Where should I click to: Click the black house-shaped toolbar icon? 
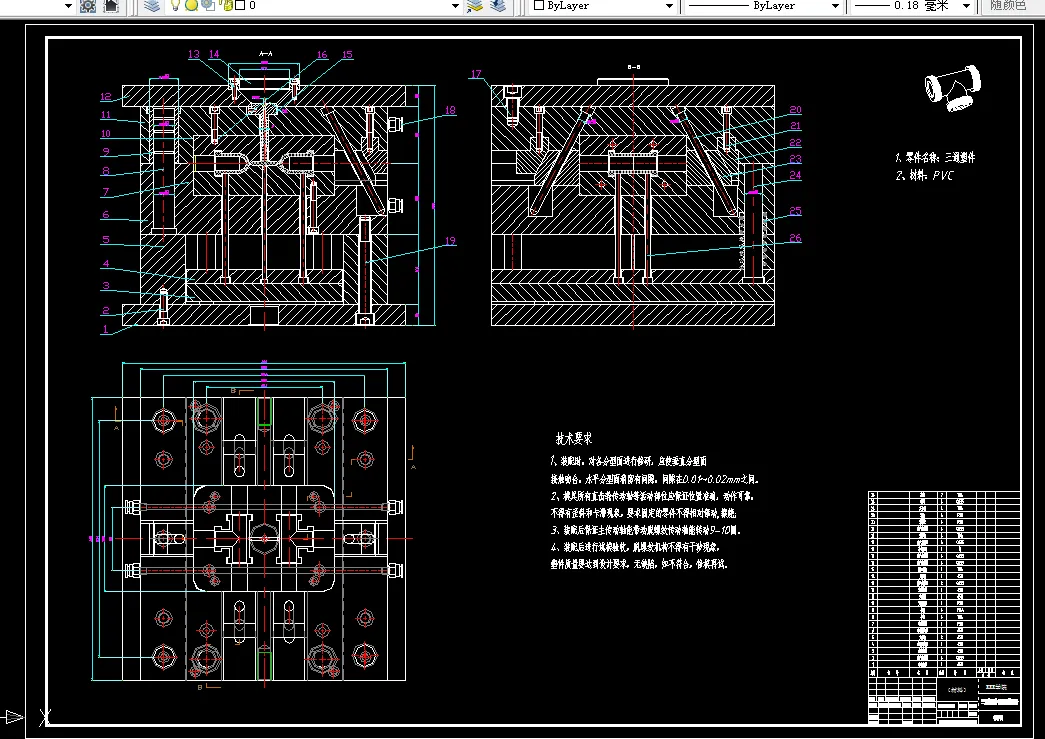click(x=111, y=6)
